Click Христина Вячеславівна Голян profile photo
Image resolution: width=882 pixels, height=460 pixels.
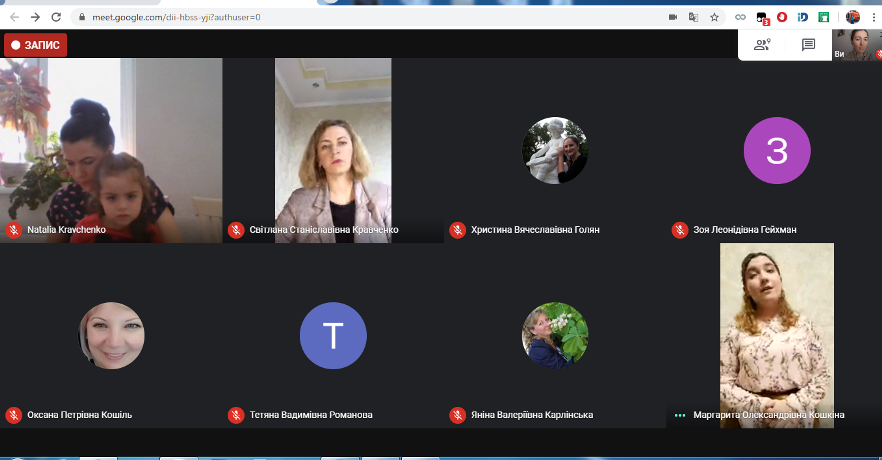point(555,150)
